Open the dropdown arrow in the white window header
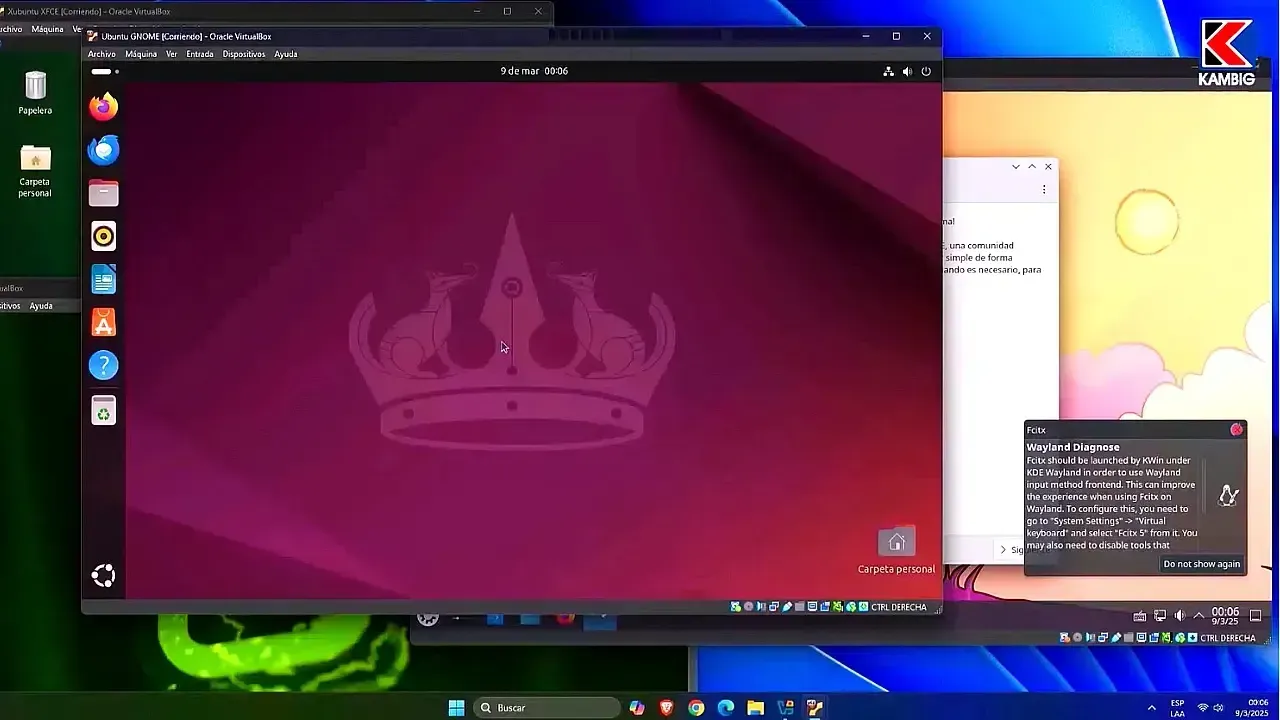Viewport: 1280px width, 720px height. tap(1016, 166)
